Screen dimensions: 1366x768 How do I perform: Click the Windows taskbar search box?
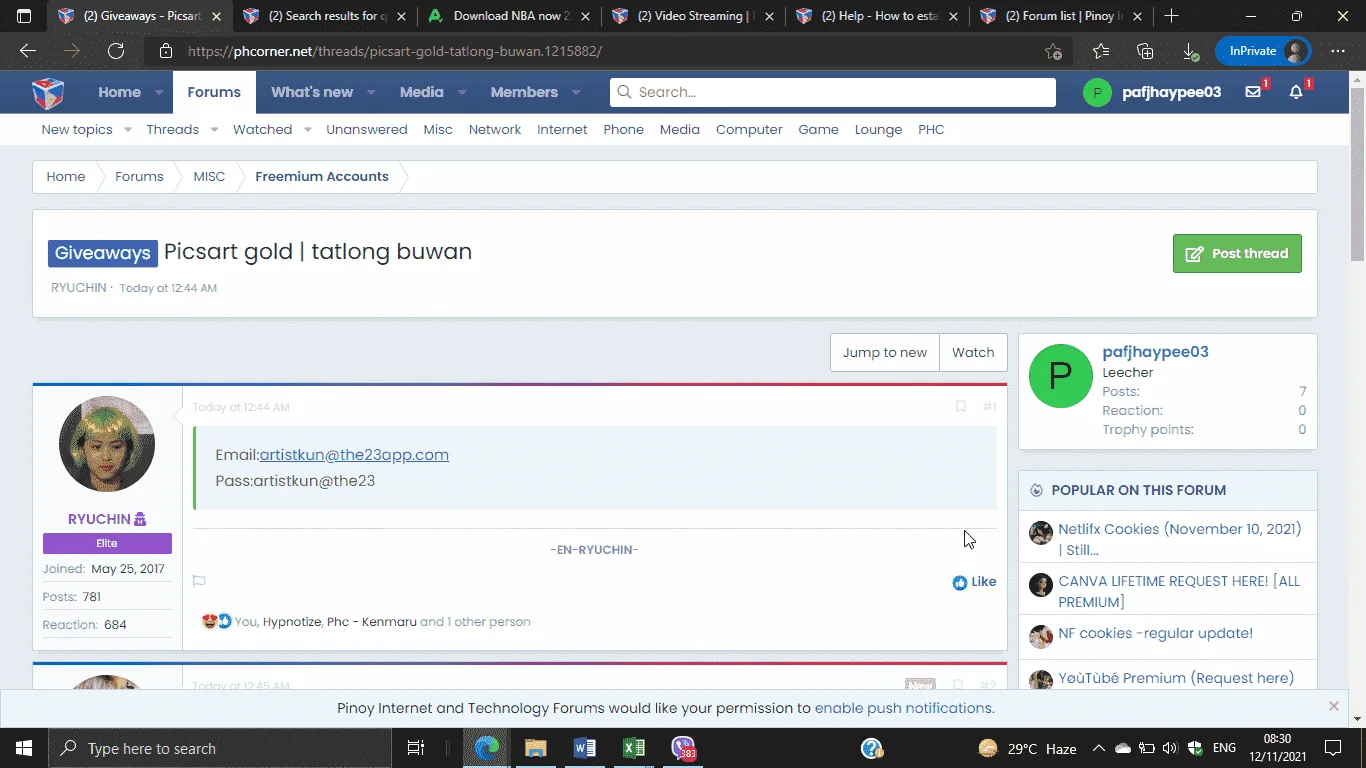(x=219, y=748)
